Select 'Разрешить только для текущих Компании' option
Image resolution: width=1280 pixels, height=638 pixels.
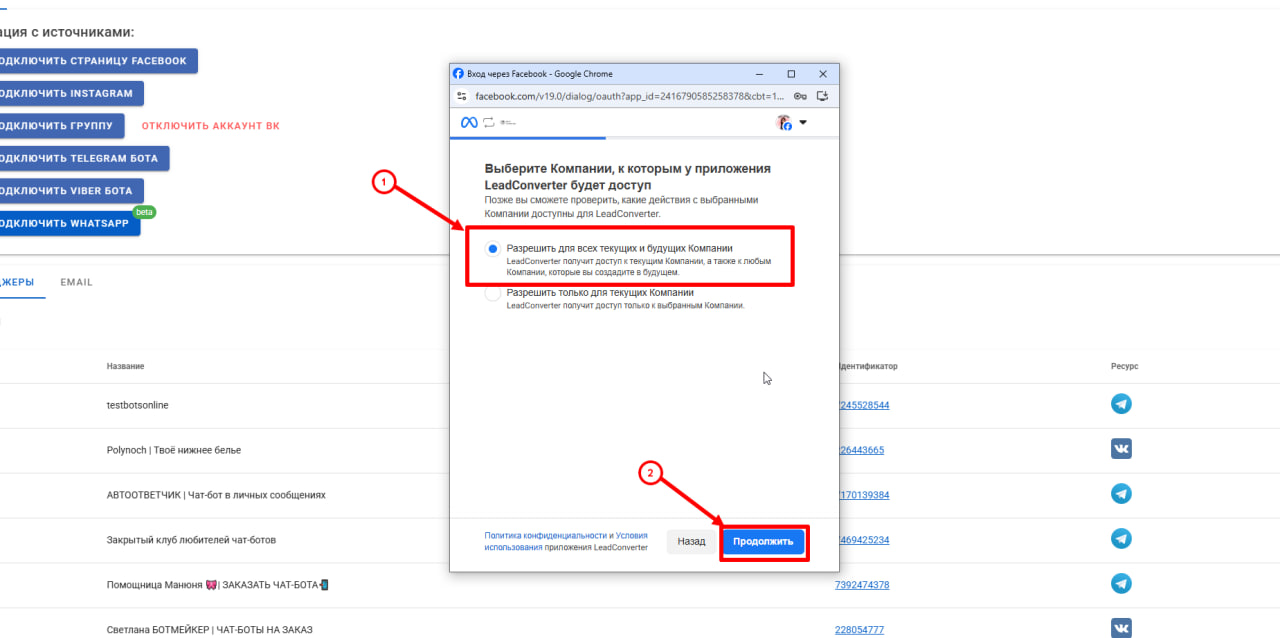492,294
